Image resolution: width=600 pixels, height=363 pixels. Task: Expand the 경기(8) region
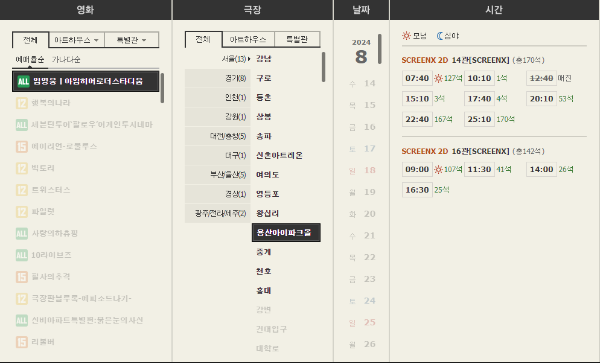[218, 78]
